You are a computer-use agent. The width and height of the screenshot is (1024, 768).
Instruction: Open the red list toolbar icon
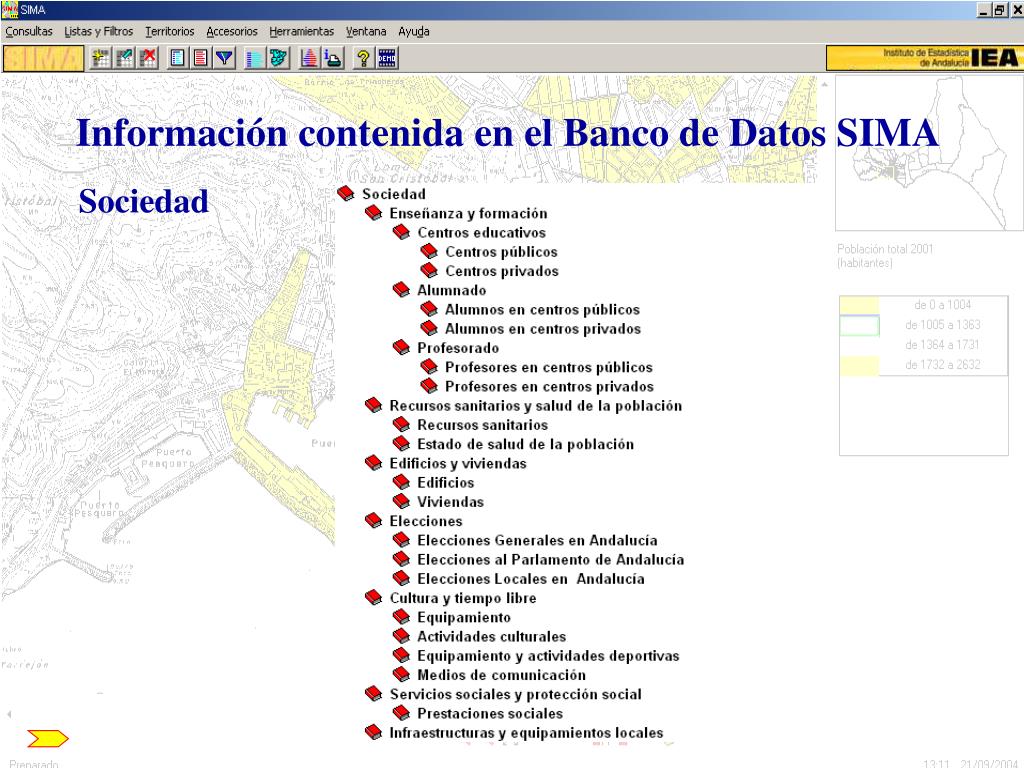tap(200, 58)
